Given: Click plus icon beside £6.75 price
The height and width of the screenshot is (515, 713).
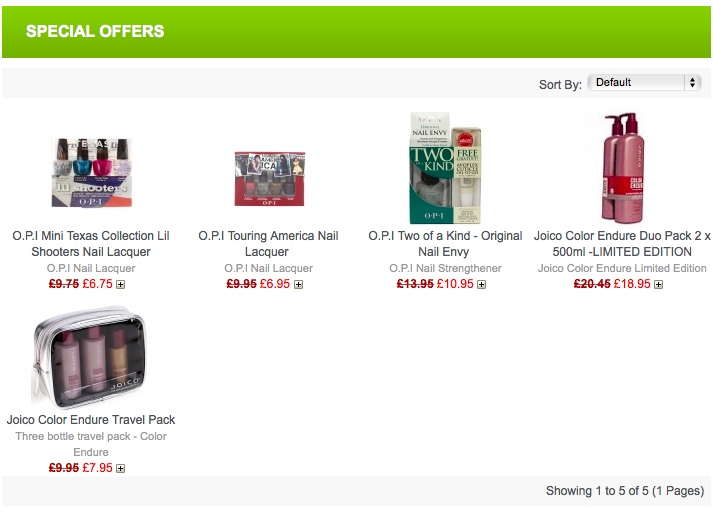Looking at the screenshot, I should [121, 285].
